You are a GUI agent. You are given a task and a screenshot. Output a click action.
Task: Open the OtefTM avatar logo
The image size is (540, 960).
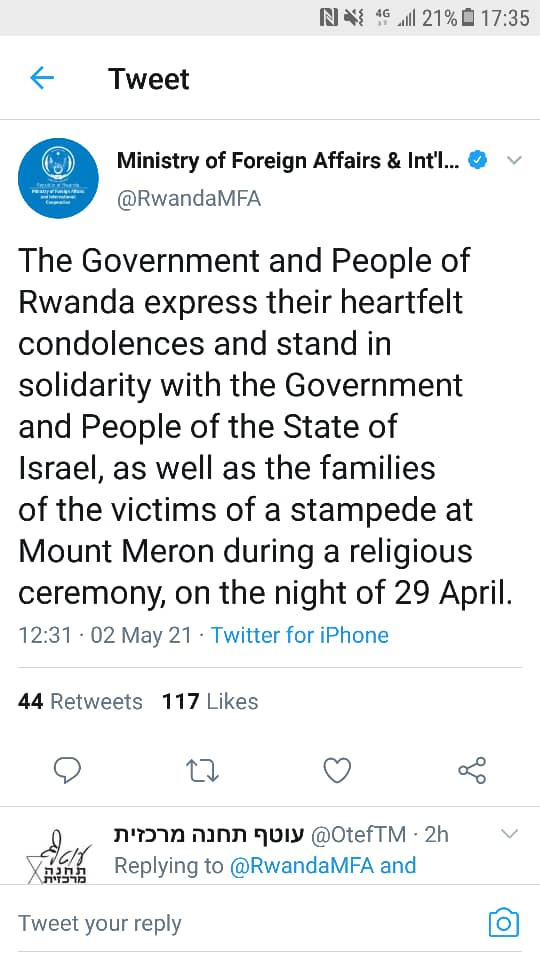[58, 857]
